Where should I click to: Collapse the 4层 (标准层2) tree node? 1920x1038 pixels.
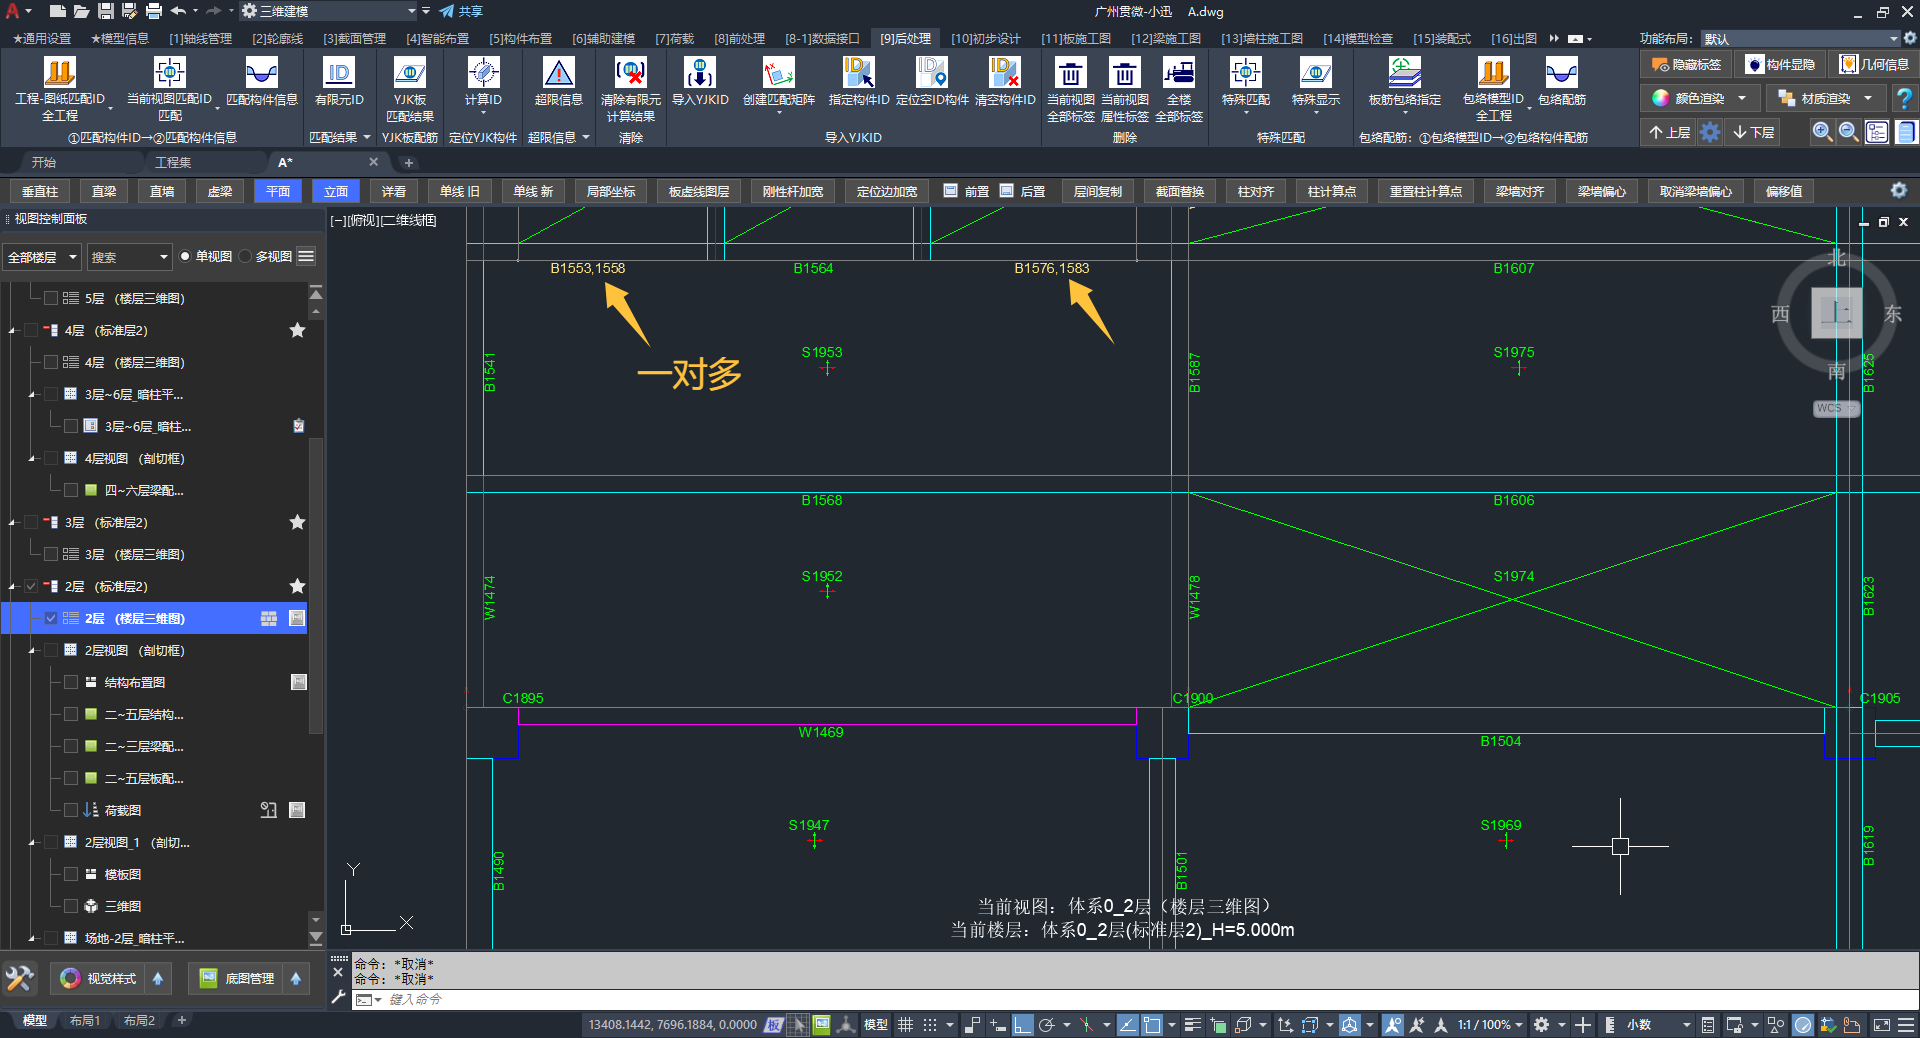[12, 330]
